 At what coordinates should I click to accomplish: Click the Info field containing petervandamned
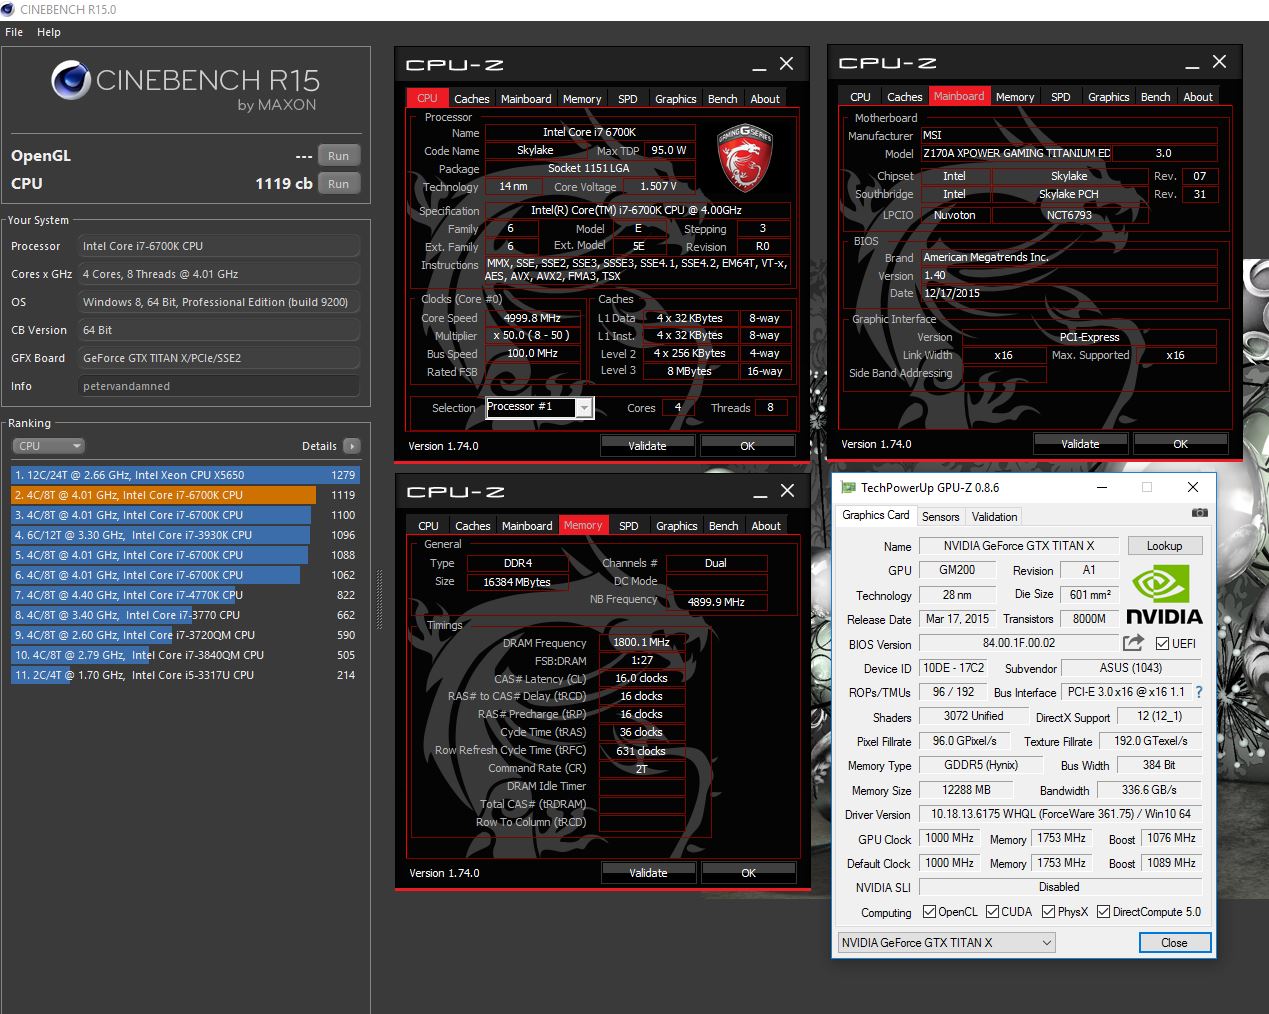(219, 386)
